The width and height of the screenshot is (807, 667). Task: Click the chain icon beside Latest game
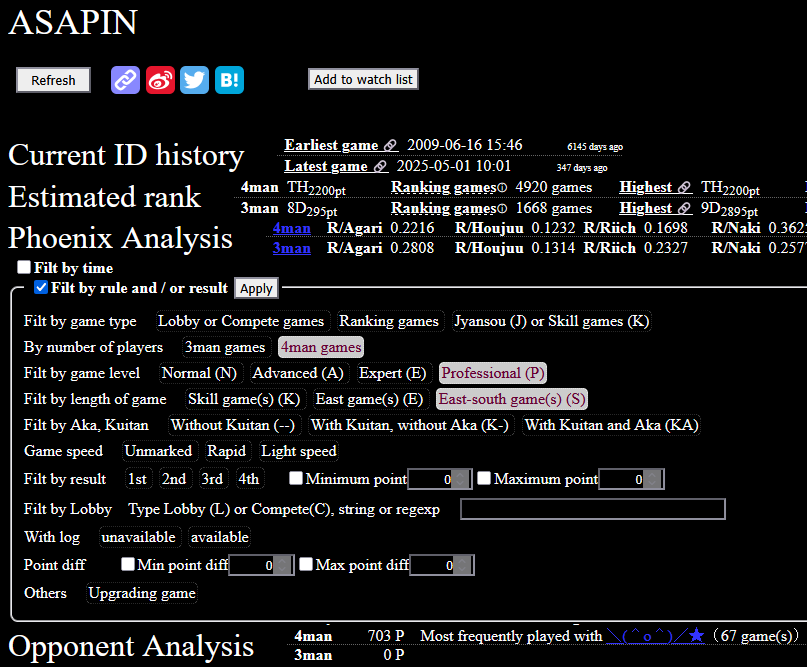(x=380, y=167)
